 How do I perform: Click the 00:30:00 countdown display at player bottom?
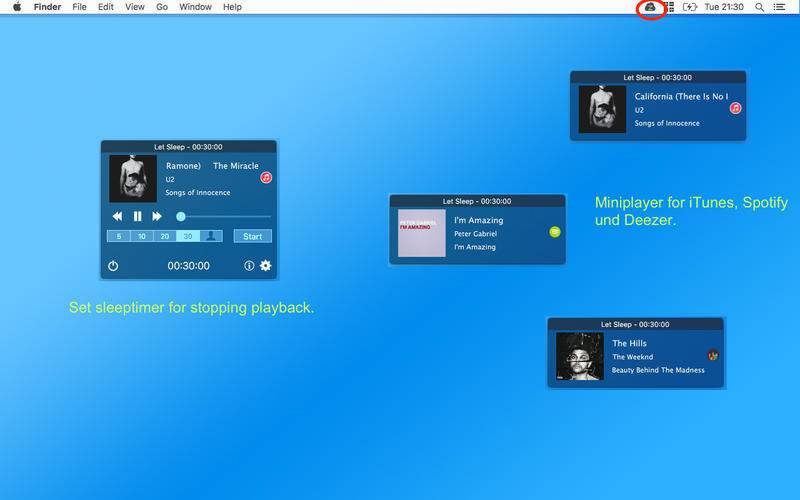coord(188,266)
